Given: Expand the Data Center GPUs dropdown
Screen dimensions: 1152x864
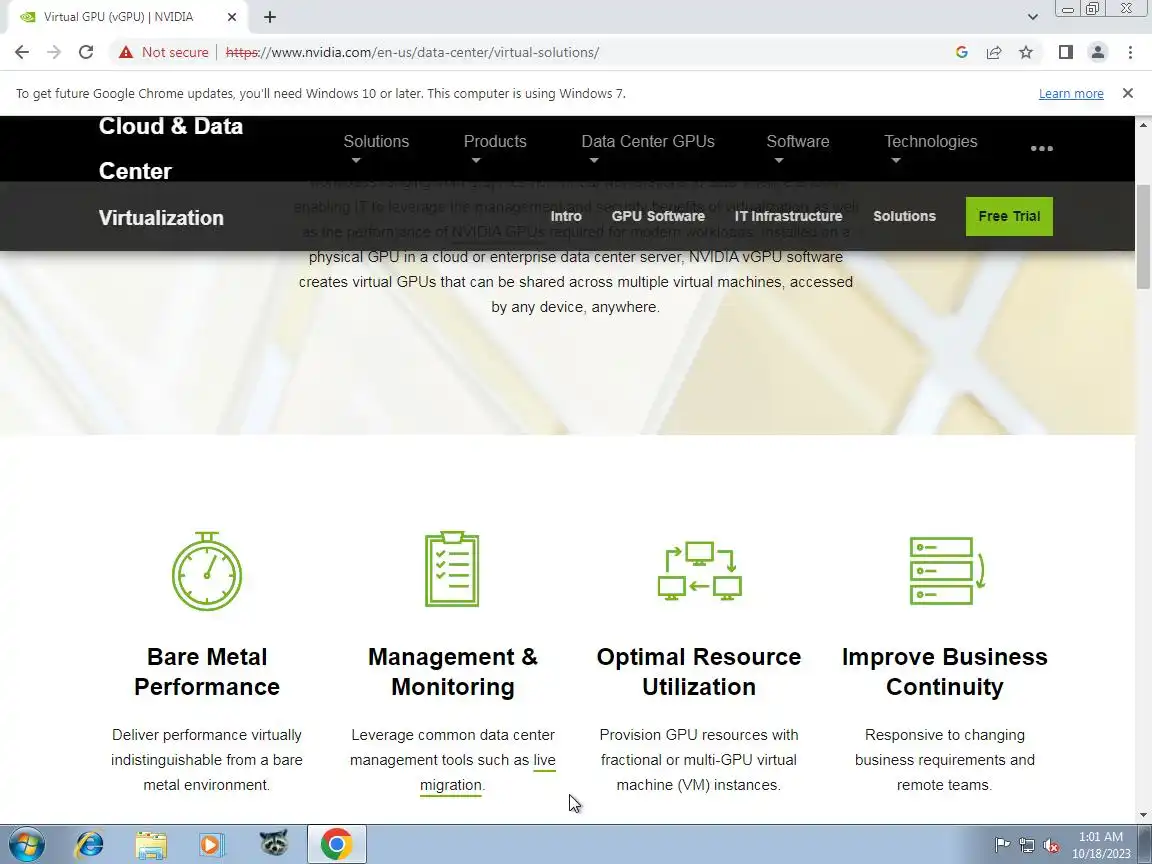Looking at the screenshot, I should pyautogui.click(x=647, y=147).
